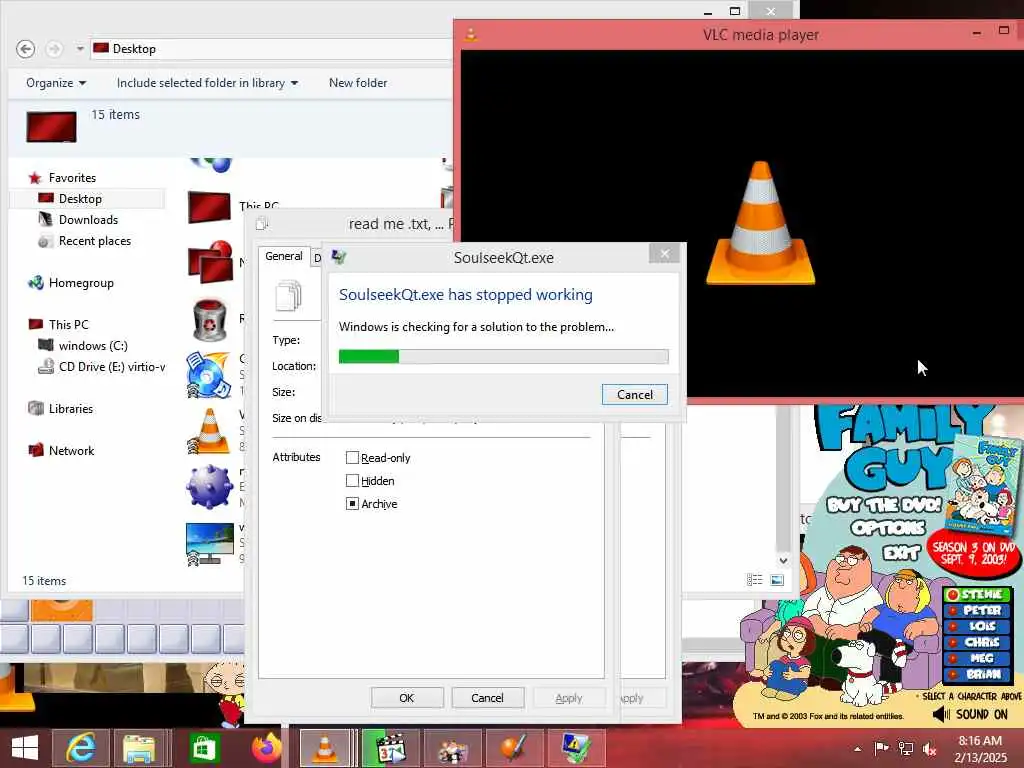Select the purple spiky ball file icon
This screenshot has width=1024, height=768.
coord(209,487)
